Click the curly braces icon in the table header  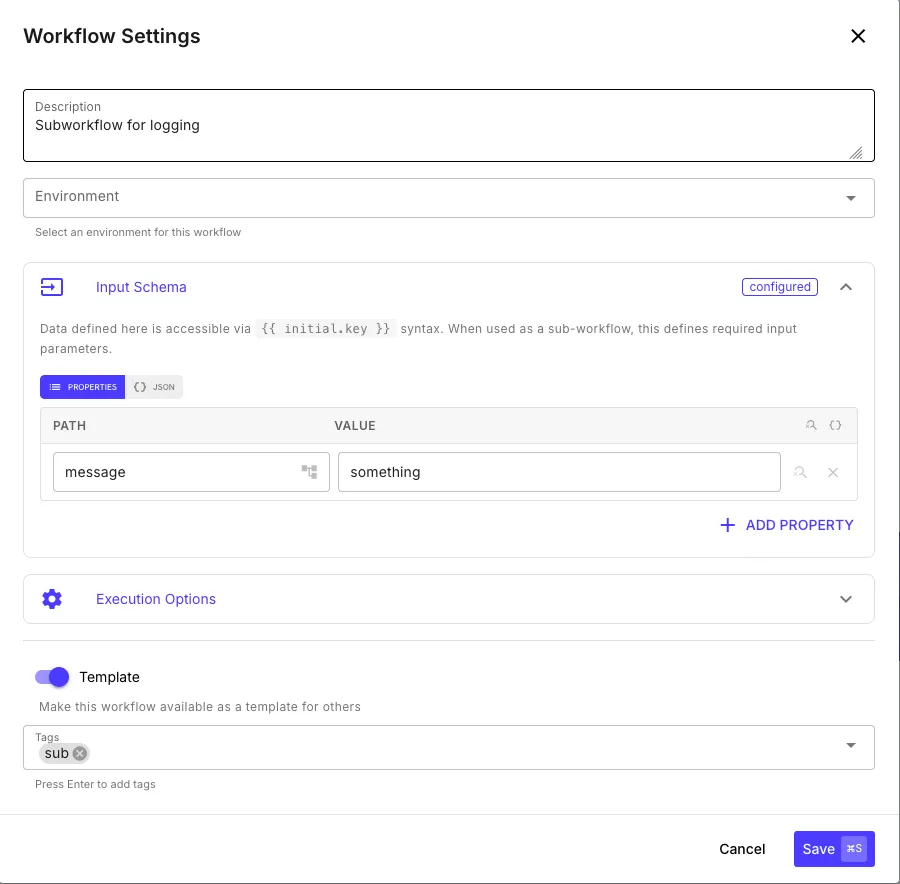click(x=836, y=425)
